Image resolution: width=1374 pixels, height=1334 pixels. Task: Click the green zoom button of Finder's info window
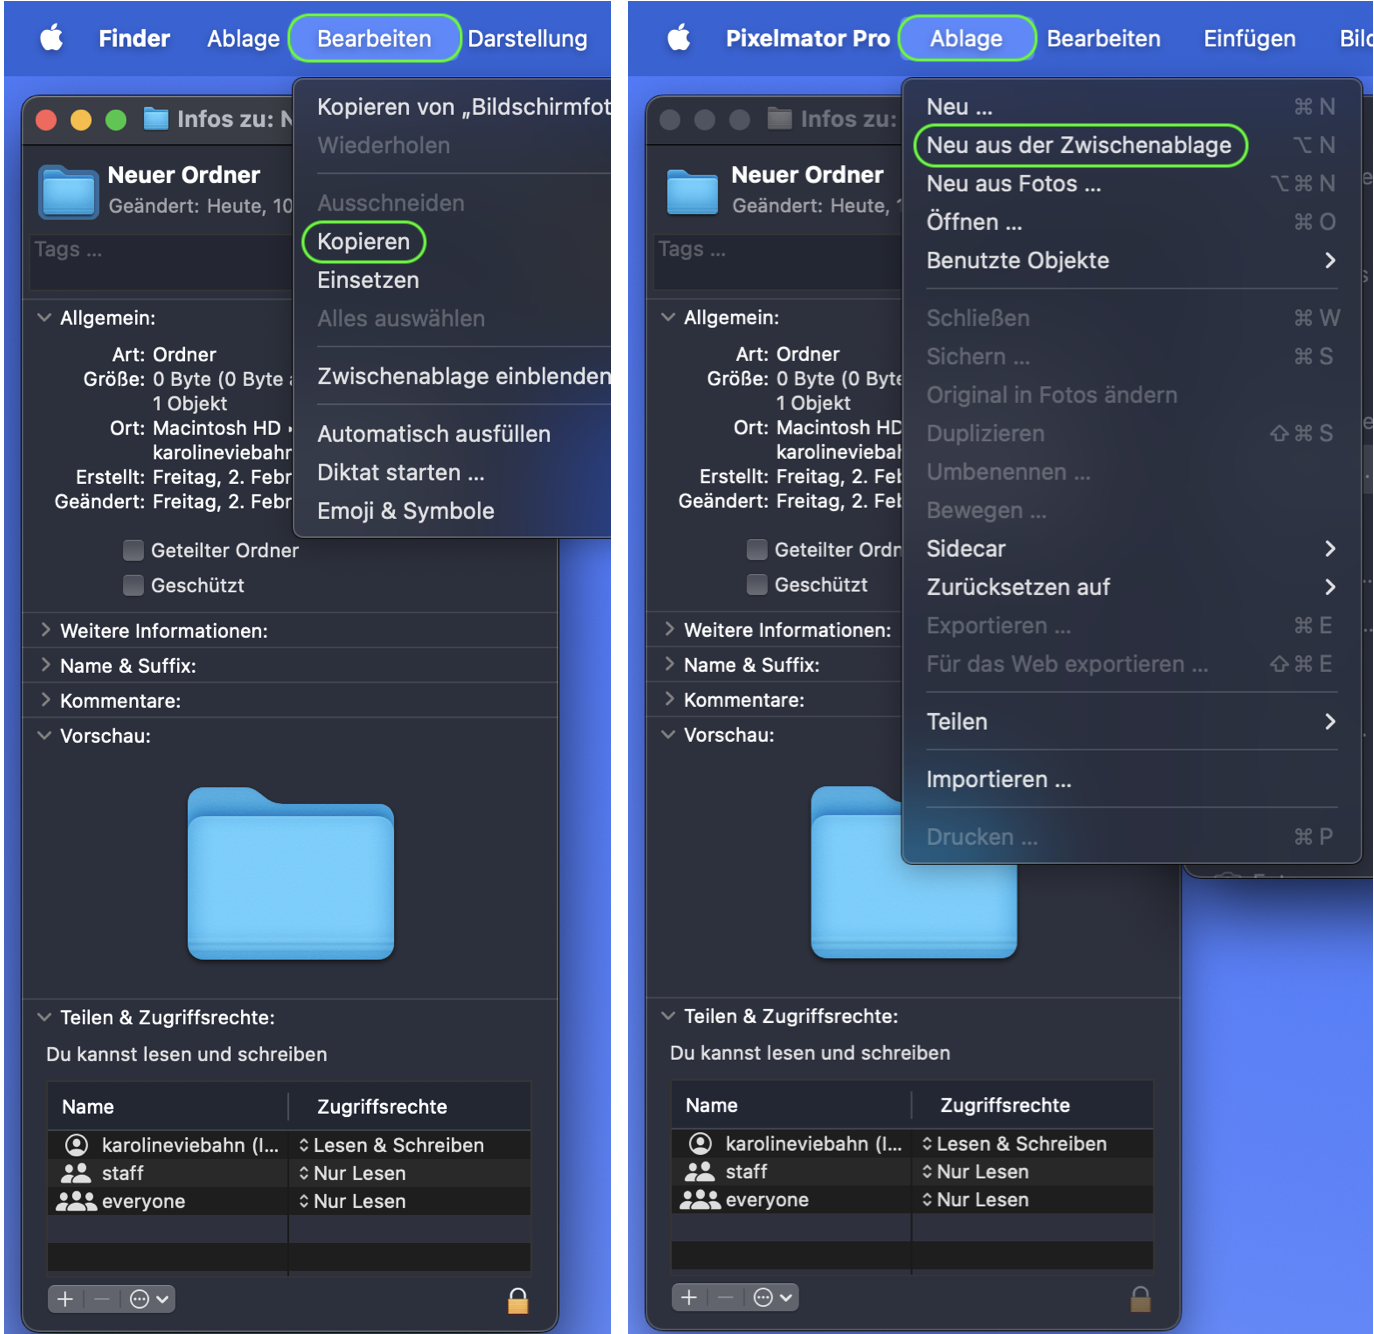tap(116, 120)
